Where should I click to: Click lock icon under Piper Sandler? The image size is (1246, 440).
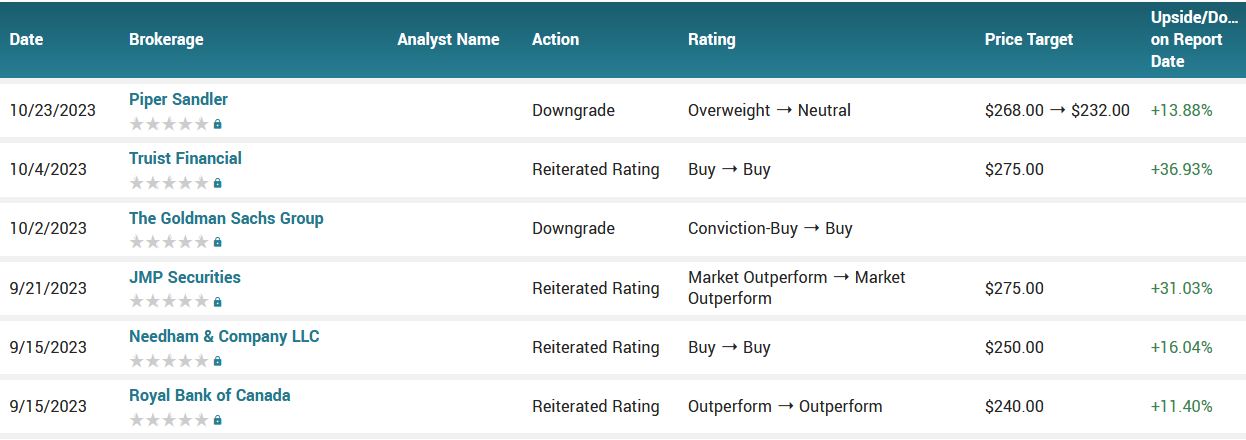pyautogui.click(x=218, y=125)
